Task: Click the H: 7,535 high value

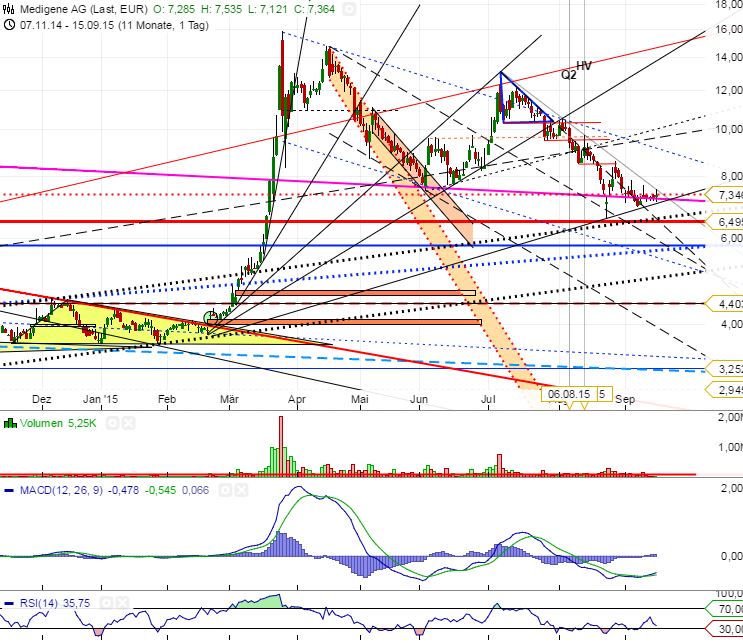Action: point(221,9)
